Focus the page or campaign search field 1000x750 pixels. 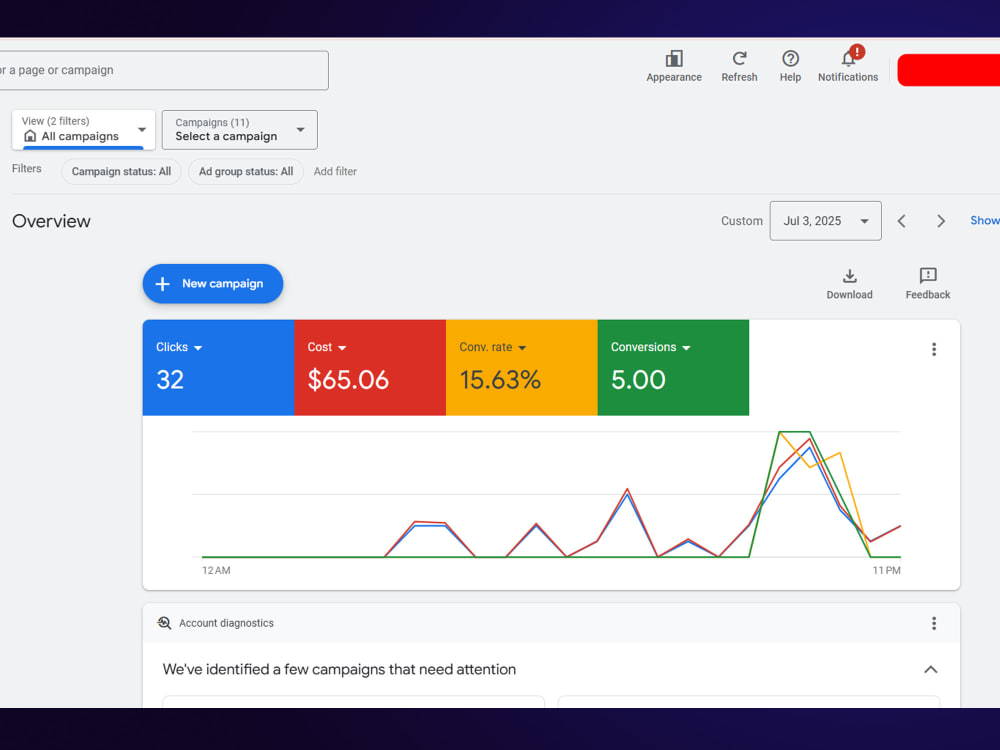pos(163,70)
